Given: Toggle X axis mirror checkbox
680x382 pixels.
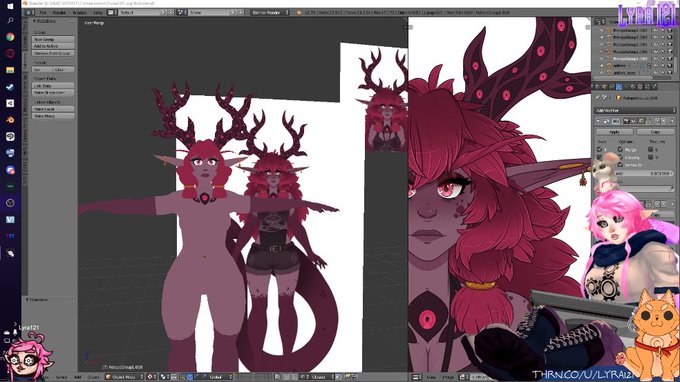Looking at the screenshot, I should (599, 149).
